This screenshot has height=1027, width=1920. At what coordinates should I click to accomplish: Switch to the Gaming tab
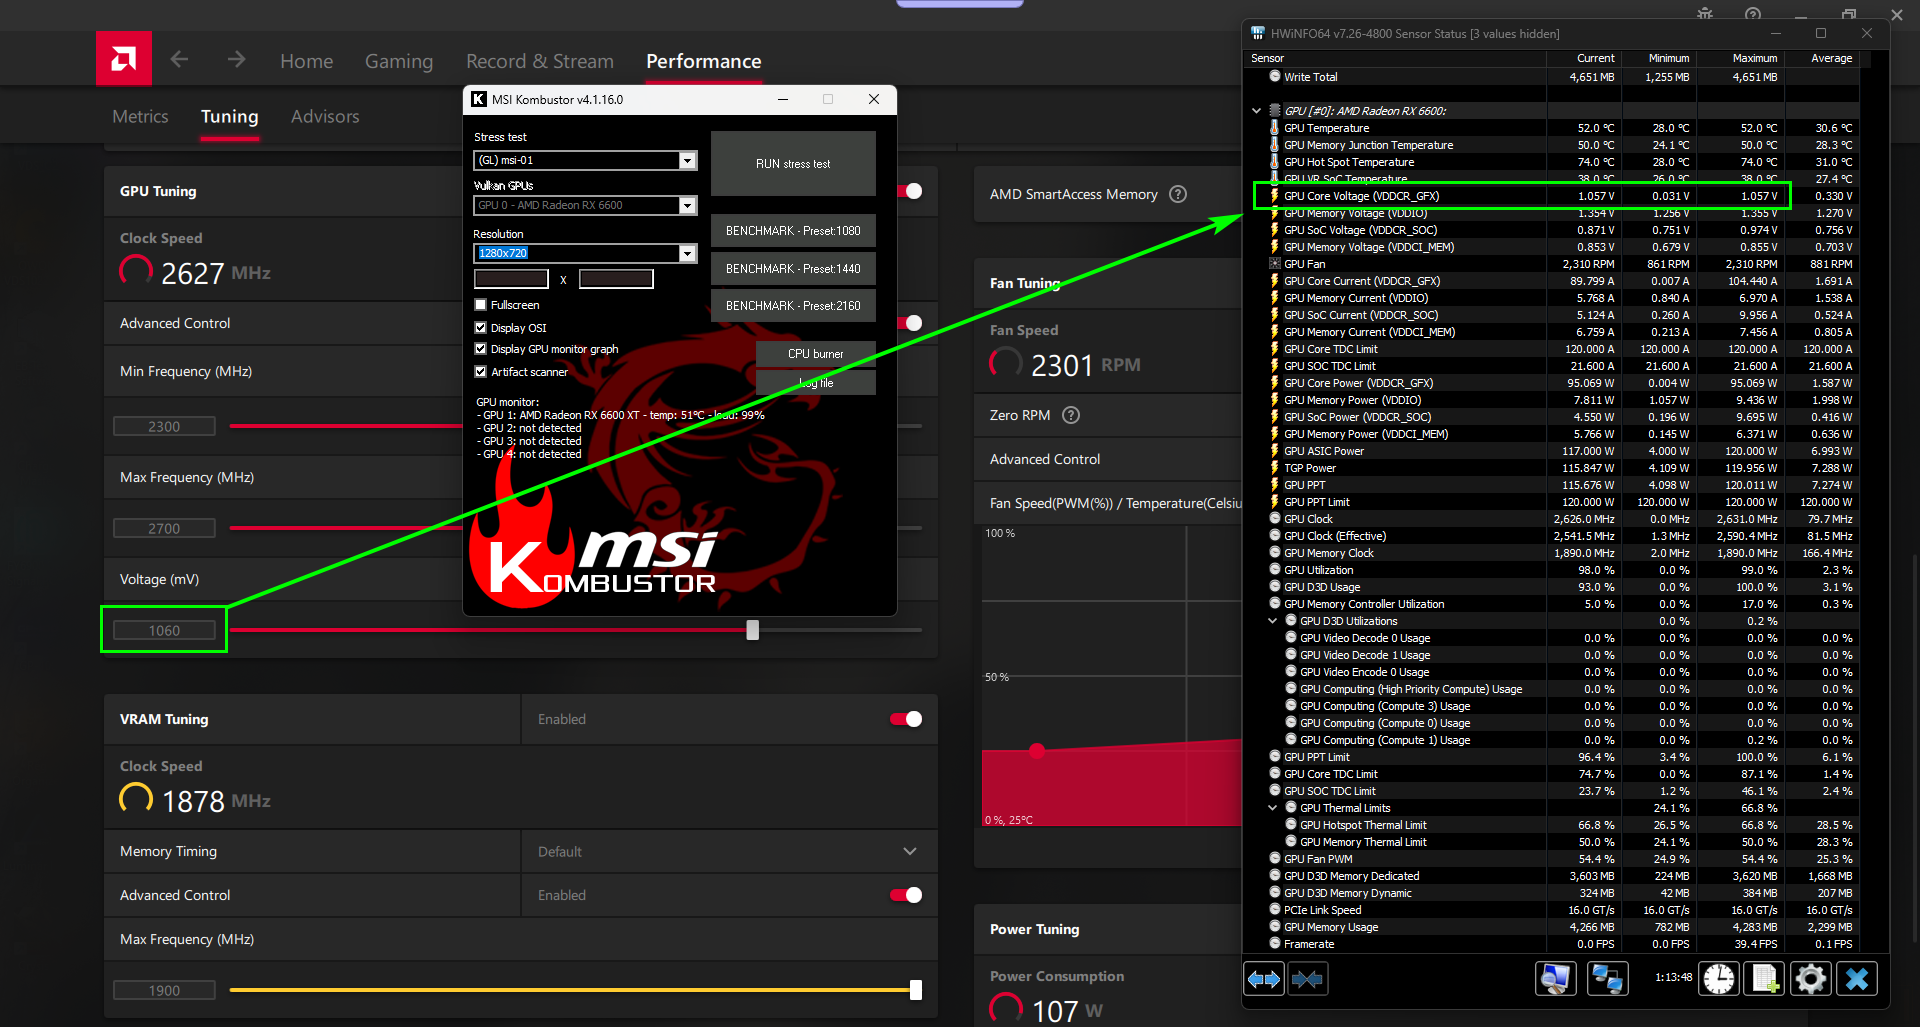(399, 61)
